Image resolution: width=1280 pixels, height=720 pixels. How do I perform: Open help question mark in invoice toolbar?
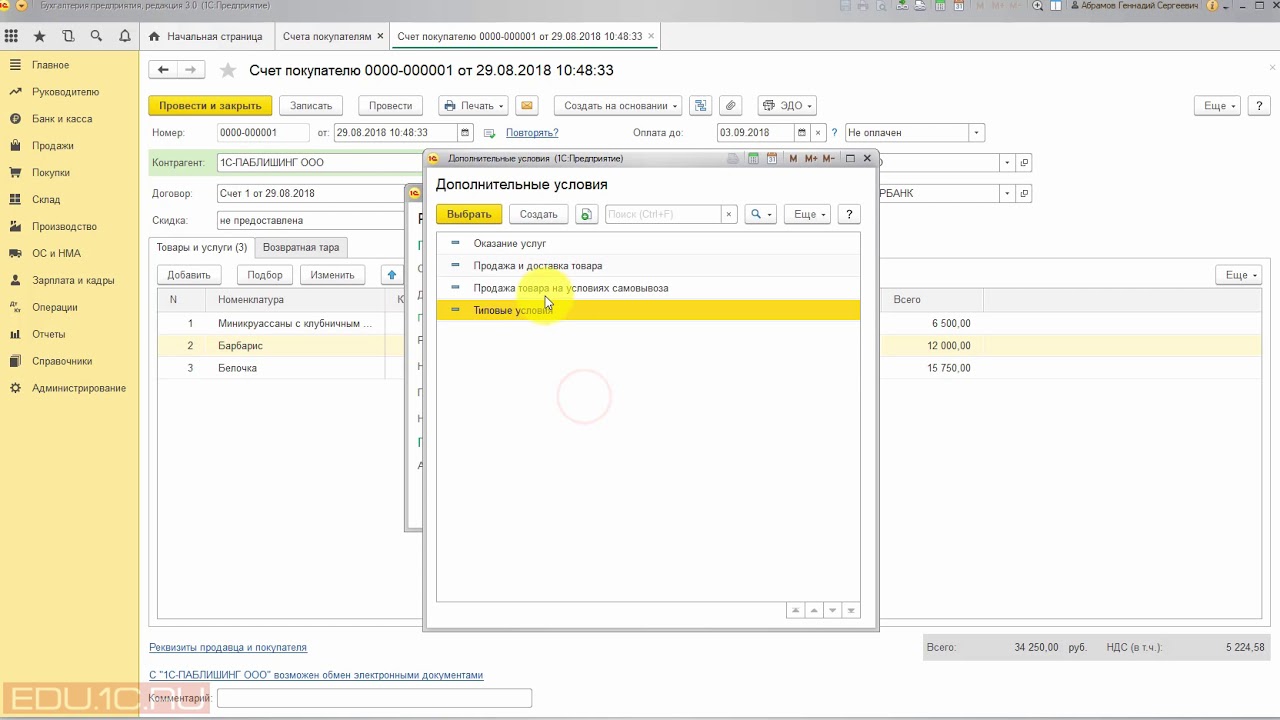click(1260, 105)
